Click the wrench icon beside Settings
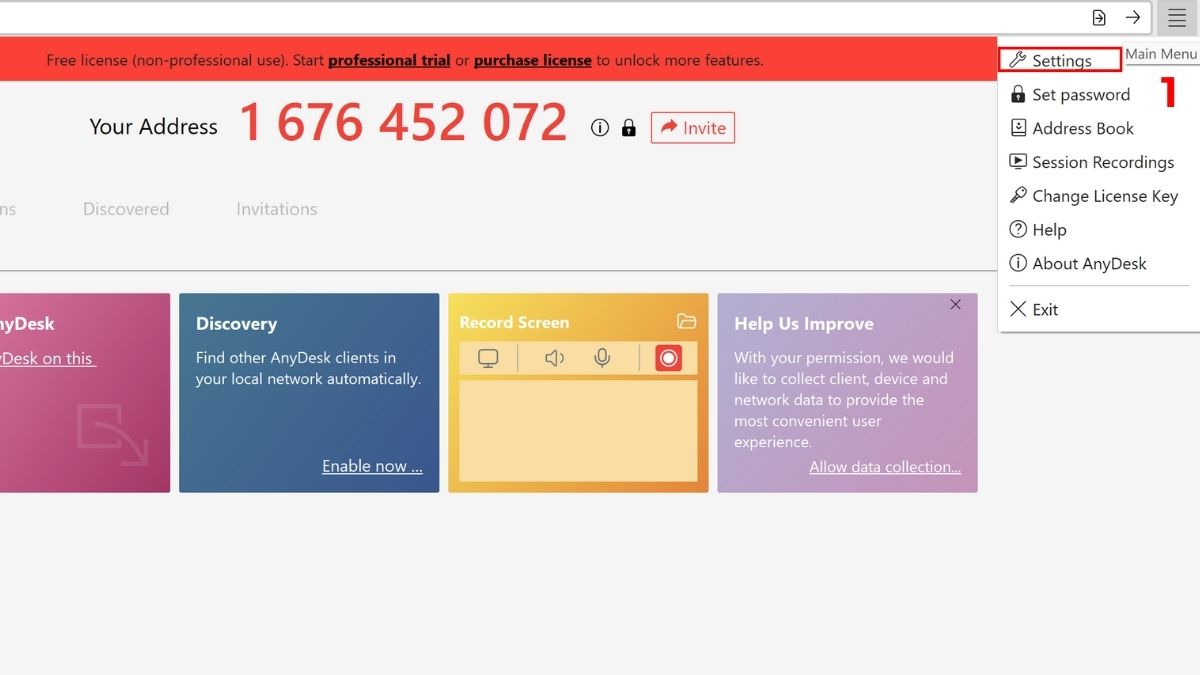The height and width of the screenshot is (675, 1200). 1018,60
